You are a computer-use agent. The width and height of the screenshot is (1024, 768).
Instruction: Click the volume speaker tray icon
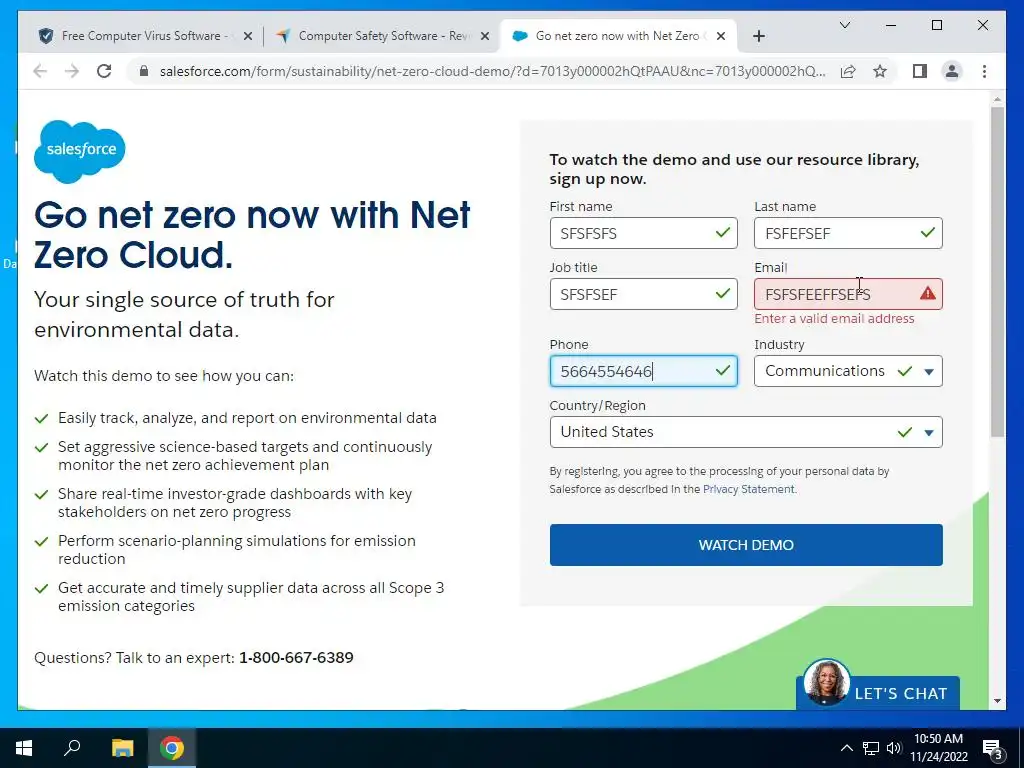pyautogui.click(x=894, y=748)
